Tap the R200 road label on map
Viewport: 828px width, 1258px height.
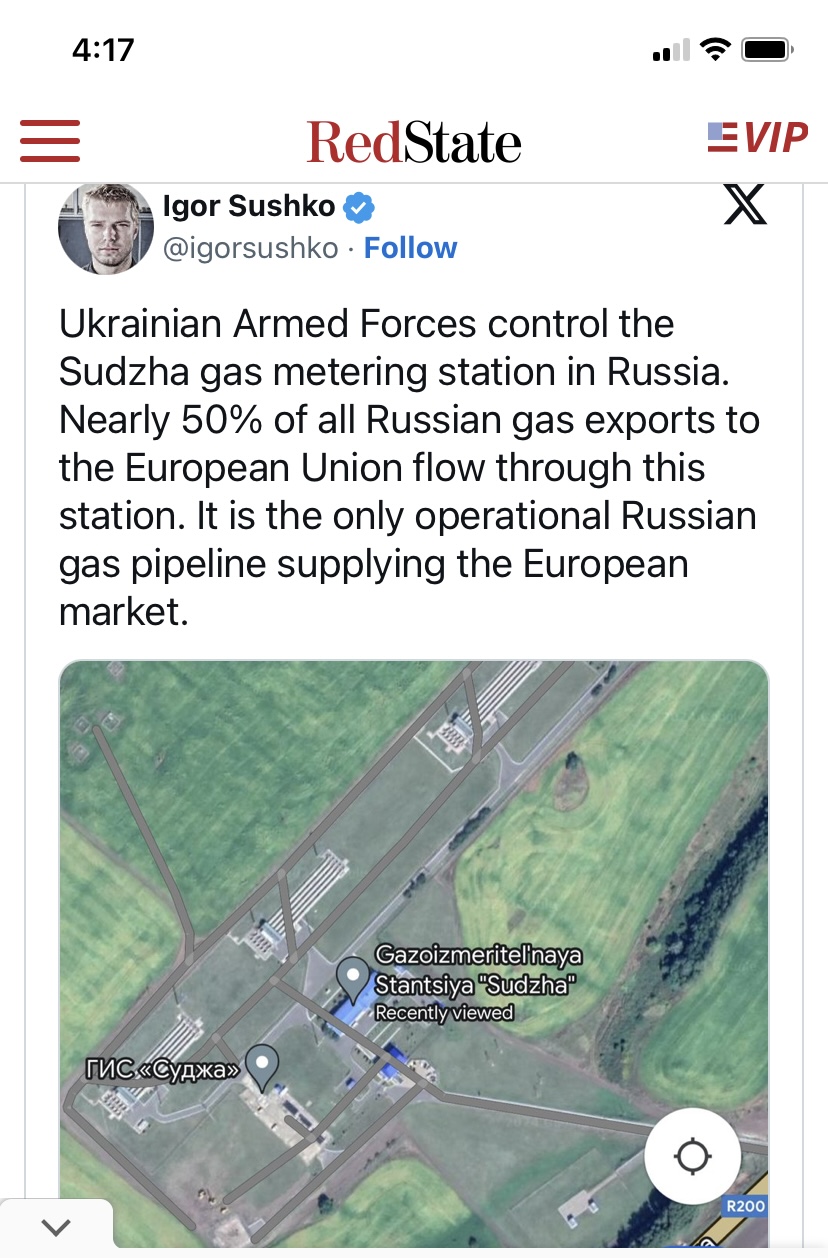(x=746, y=1206)
